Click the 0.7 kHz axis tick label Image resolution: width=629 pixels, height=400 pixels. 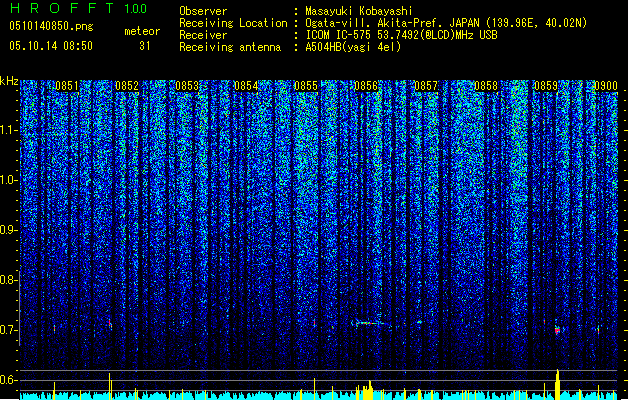click(x=9, y=330)
